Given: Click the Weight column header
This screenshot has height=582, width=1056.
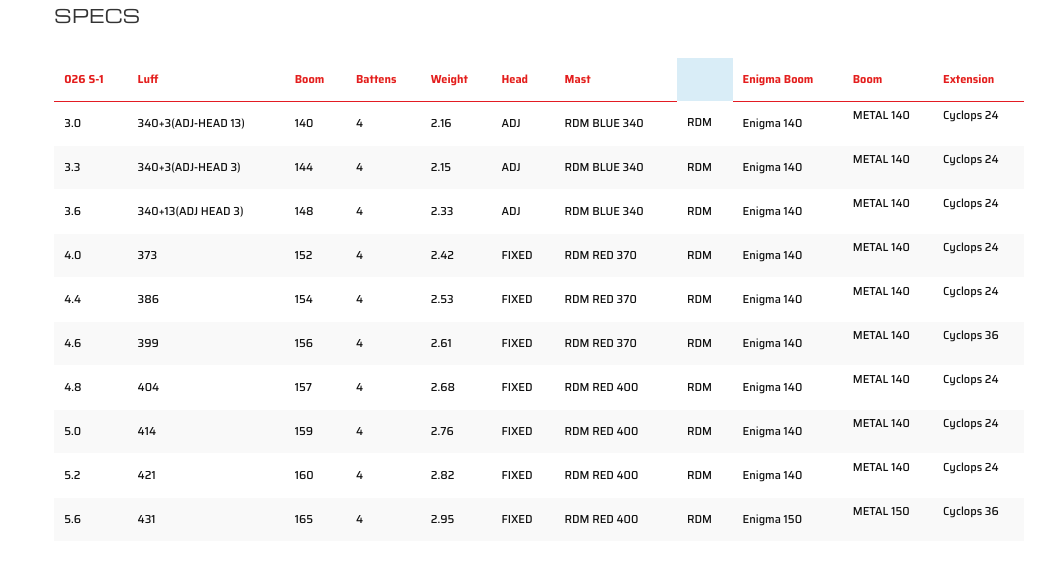Looking at the screenshot, I should pos(449,79).
